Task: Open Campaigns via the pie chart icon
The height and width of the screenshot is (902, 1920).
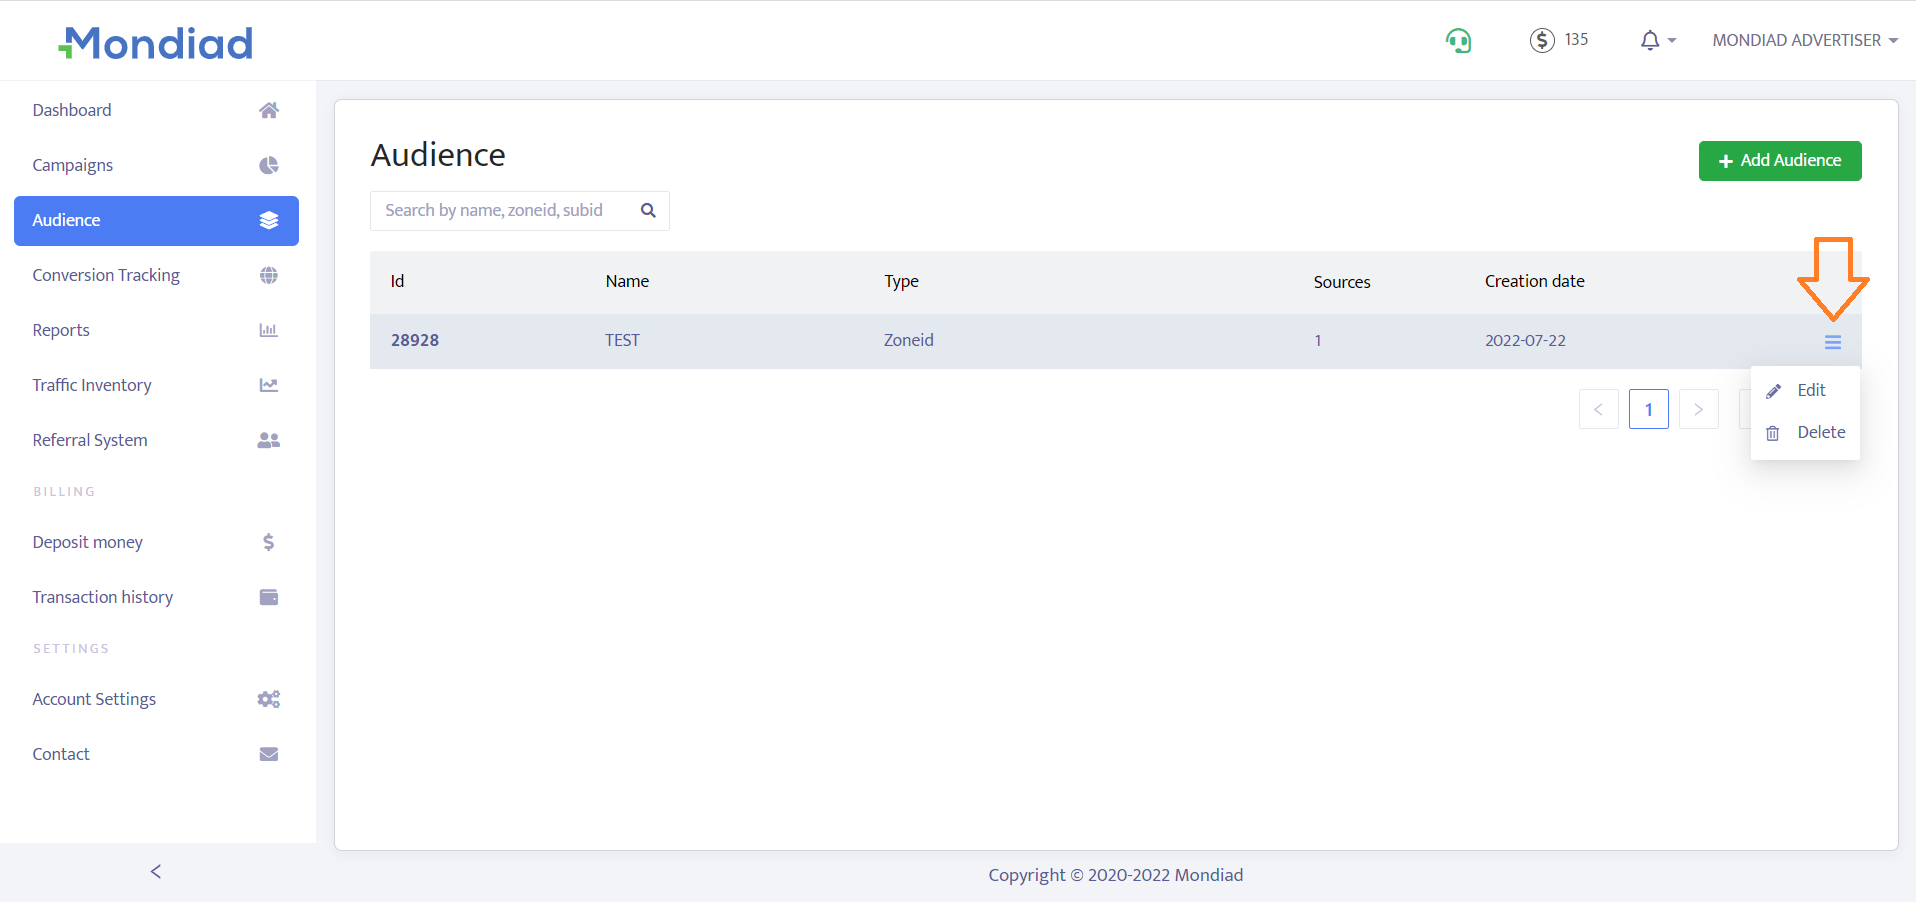Action: coord(268,165)
